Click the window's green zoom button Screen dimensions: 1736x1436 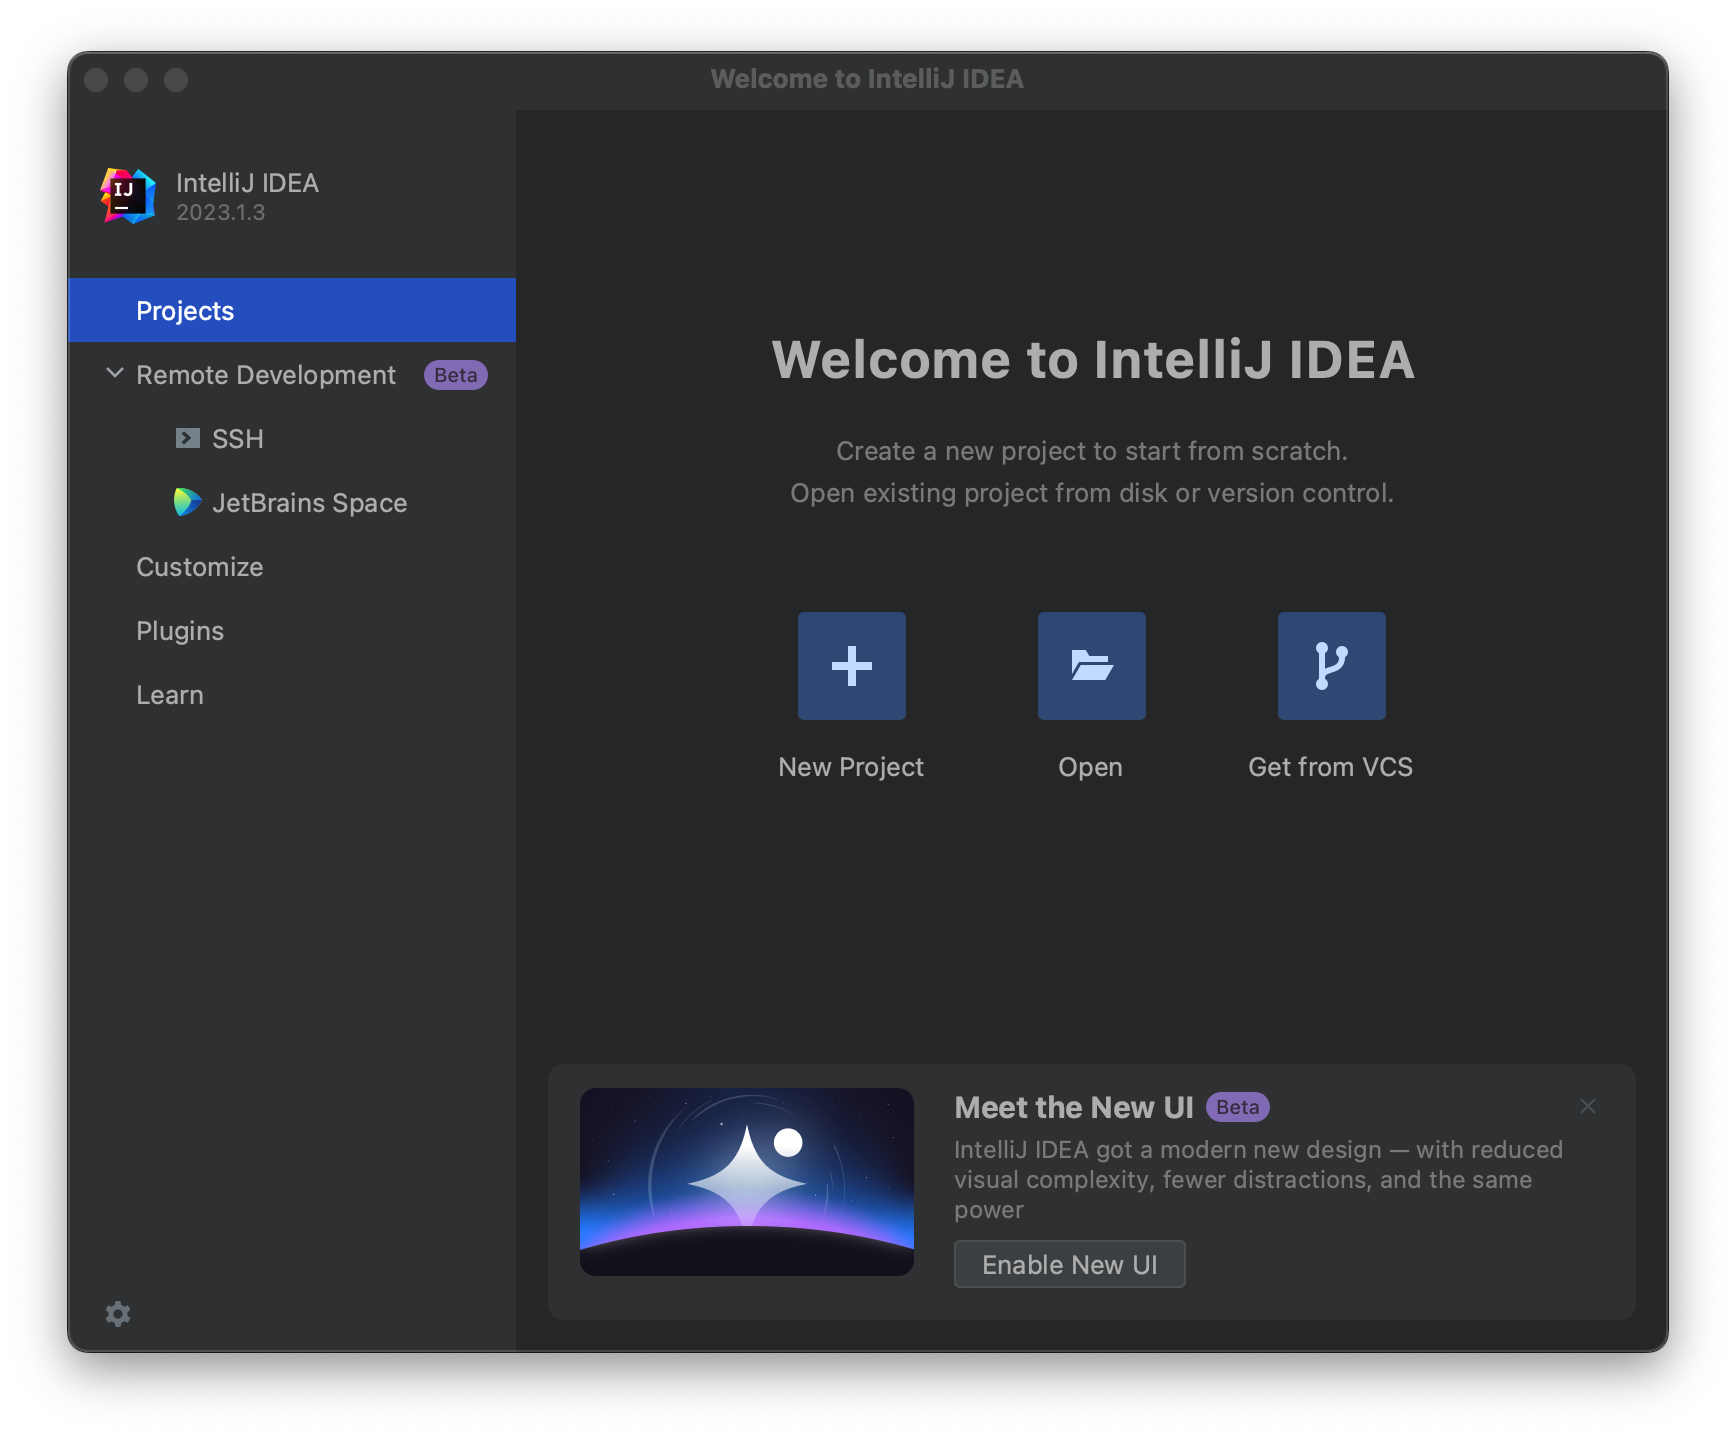pos(176,80)
